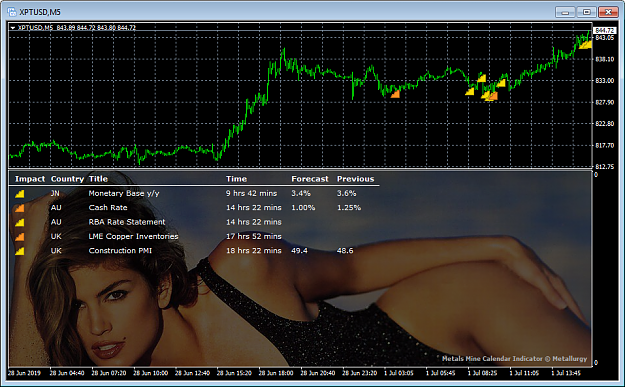The height and width of the screenshot is (387, 625).
Task: Click the 3.4% forecast value
Action: [301, 193]
